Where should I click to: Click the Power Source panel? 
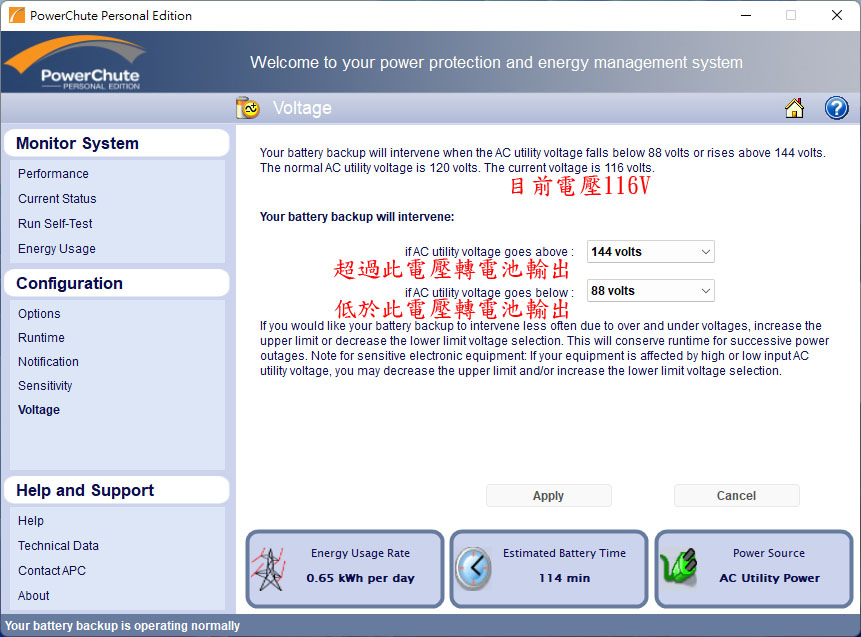pyautogui.click(x=754, y=569)
